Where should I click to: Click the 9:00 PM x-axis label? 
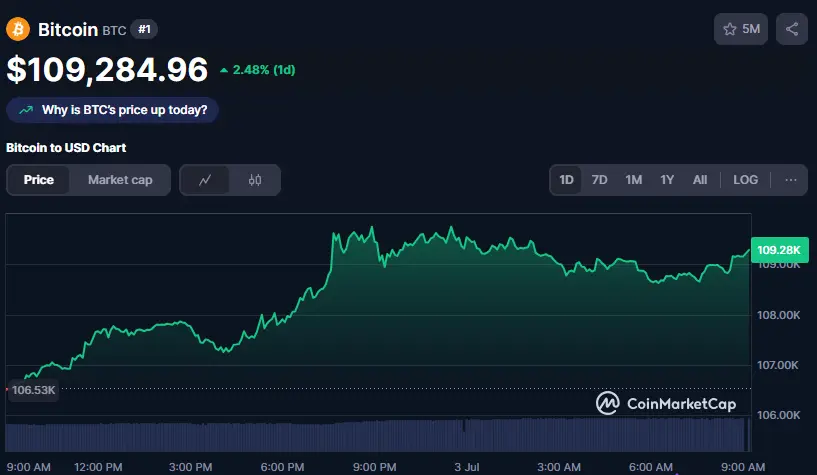click(375, 467)
